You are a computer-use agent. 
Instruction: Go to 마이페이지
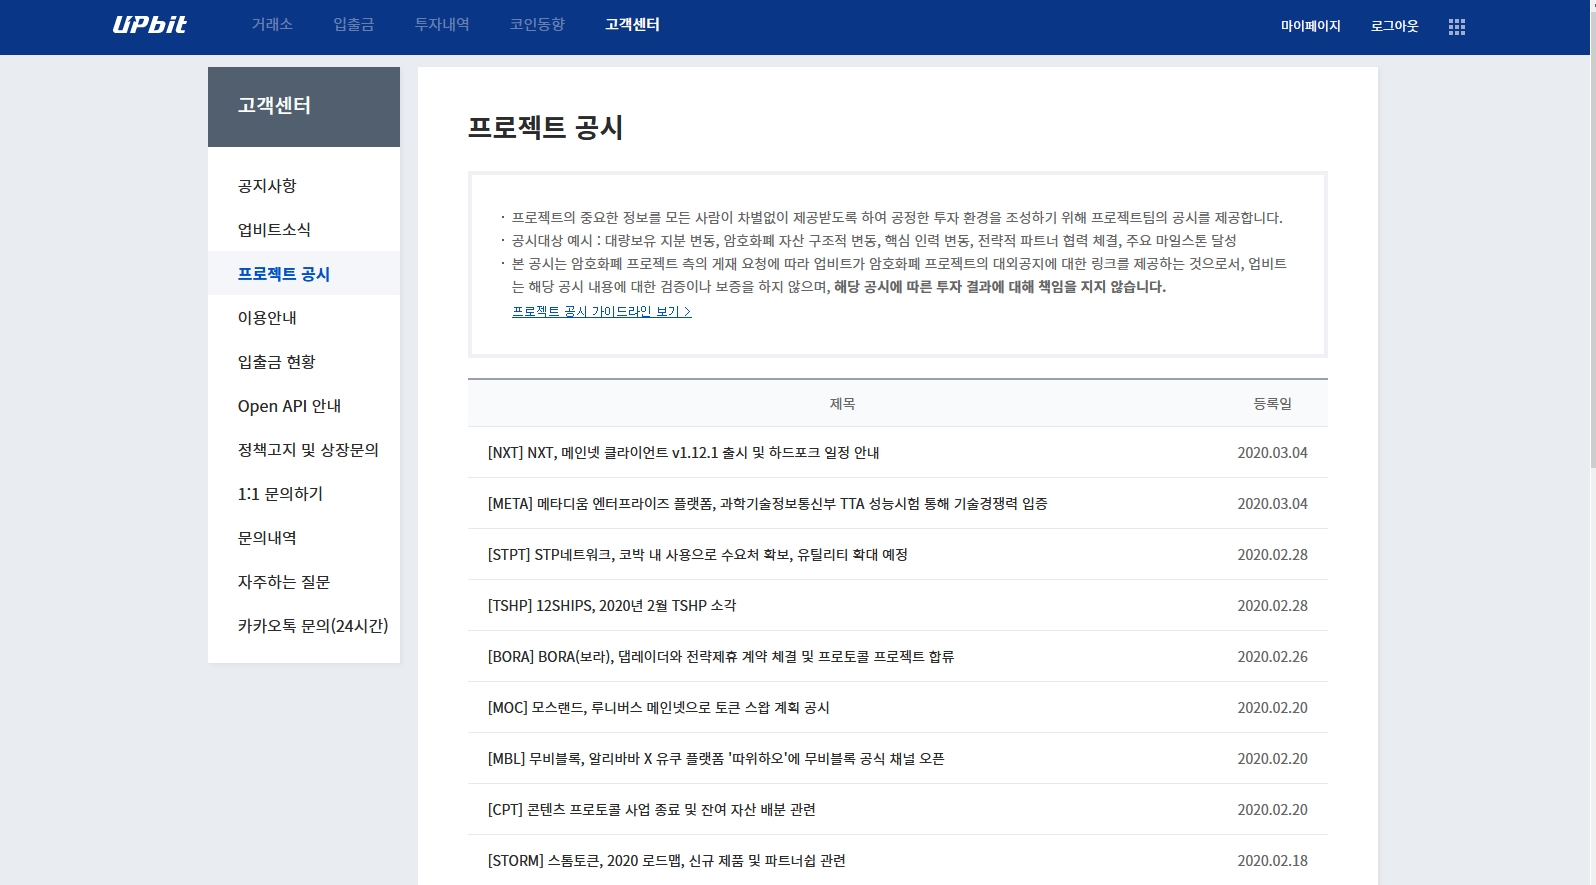tap(1310, 26)
